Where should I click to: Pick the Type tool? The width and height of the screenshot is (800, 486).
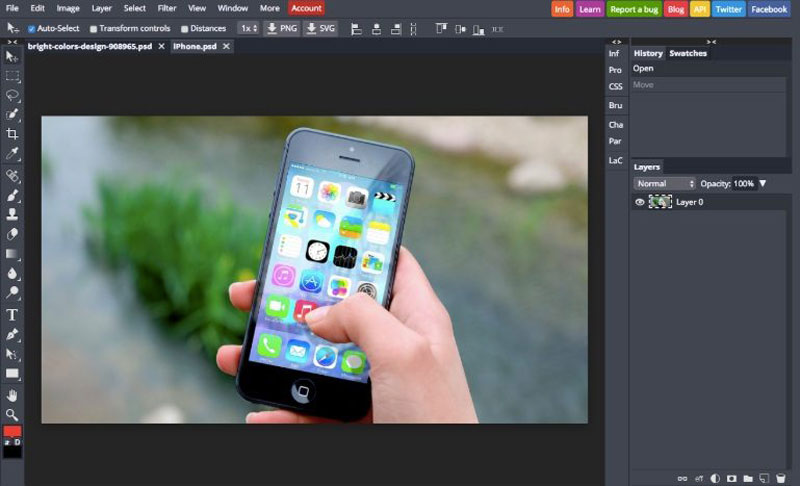[x=12, y=315]
